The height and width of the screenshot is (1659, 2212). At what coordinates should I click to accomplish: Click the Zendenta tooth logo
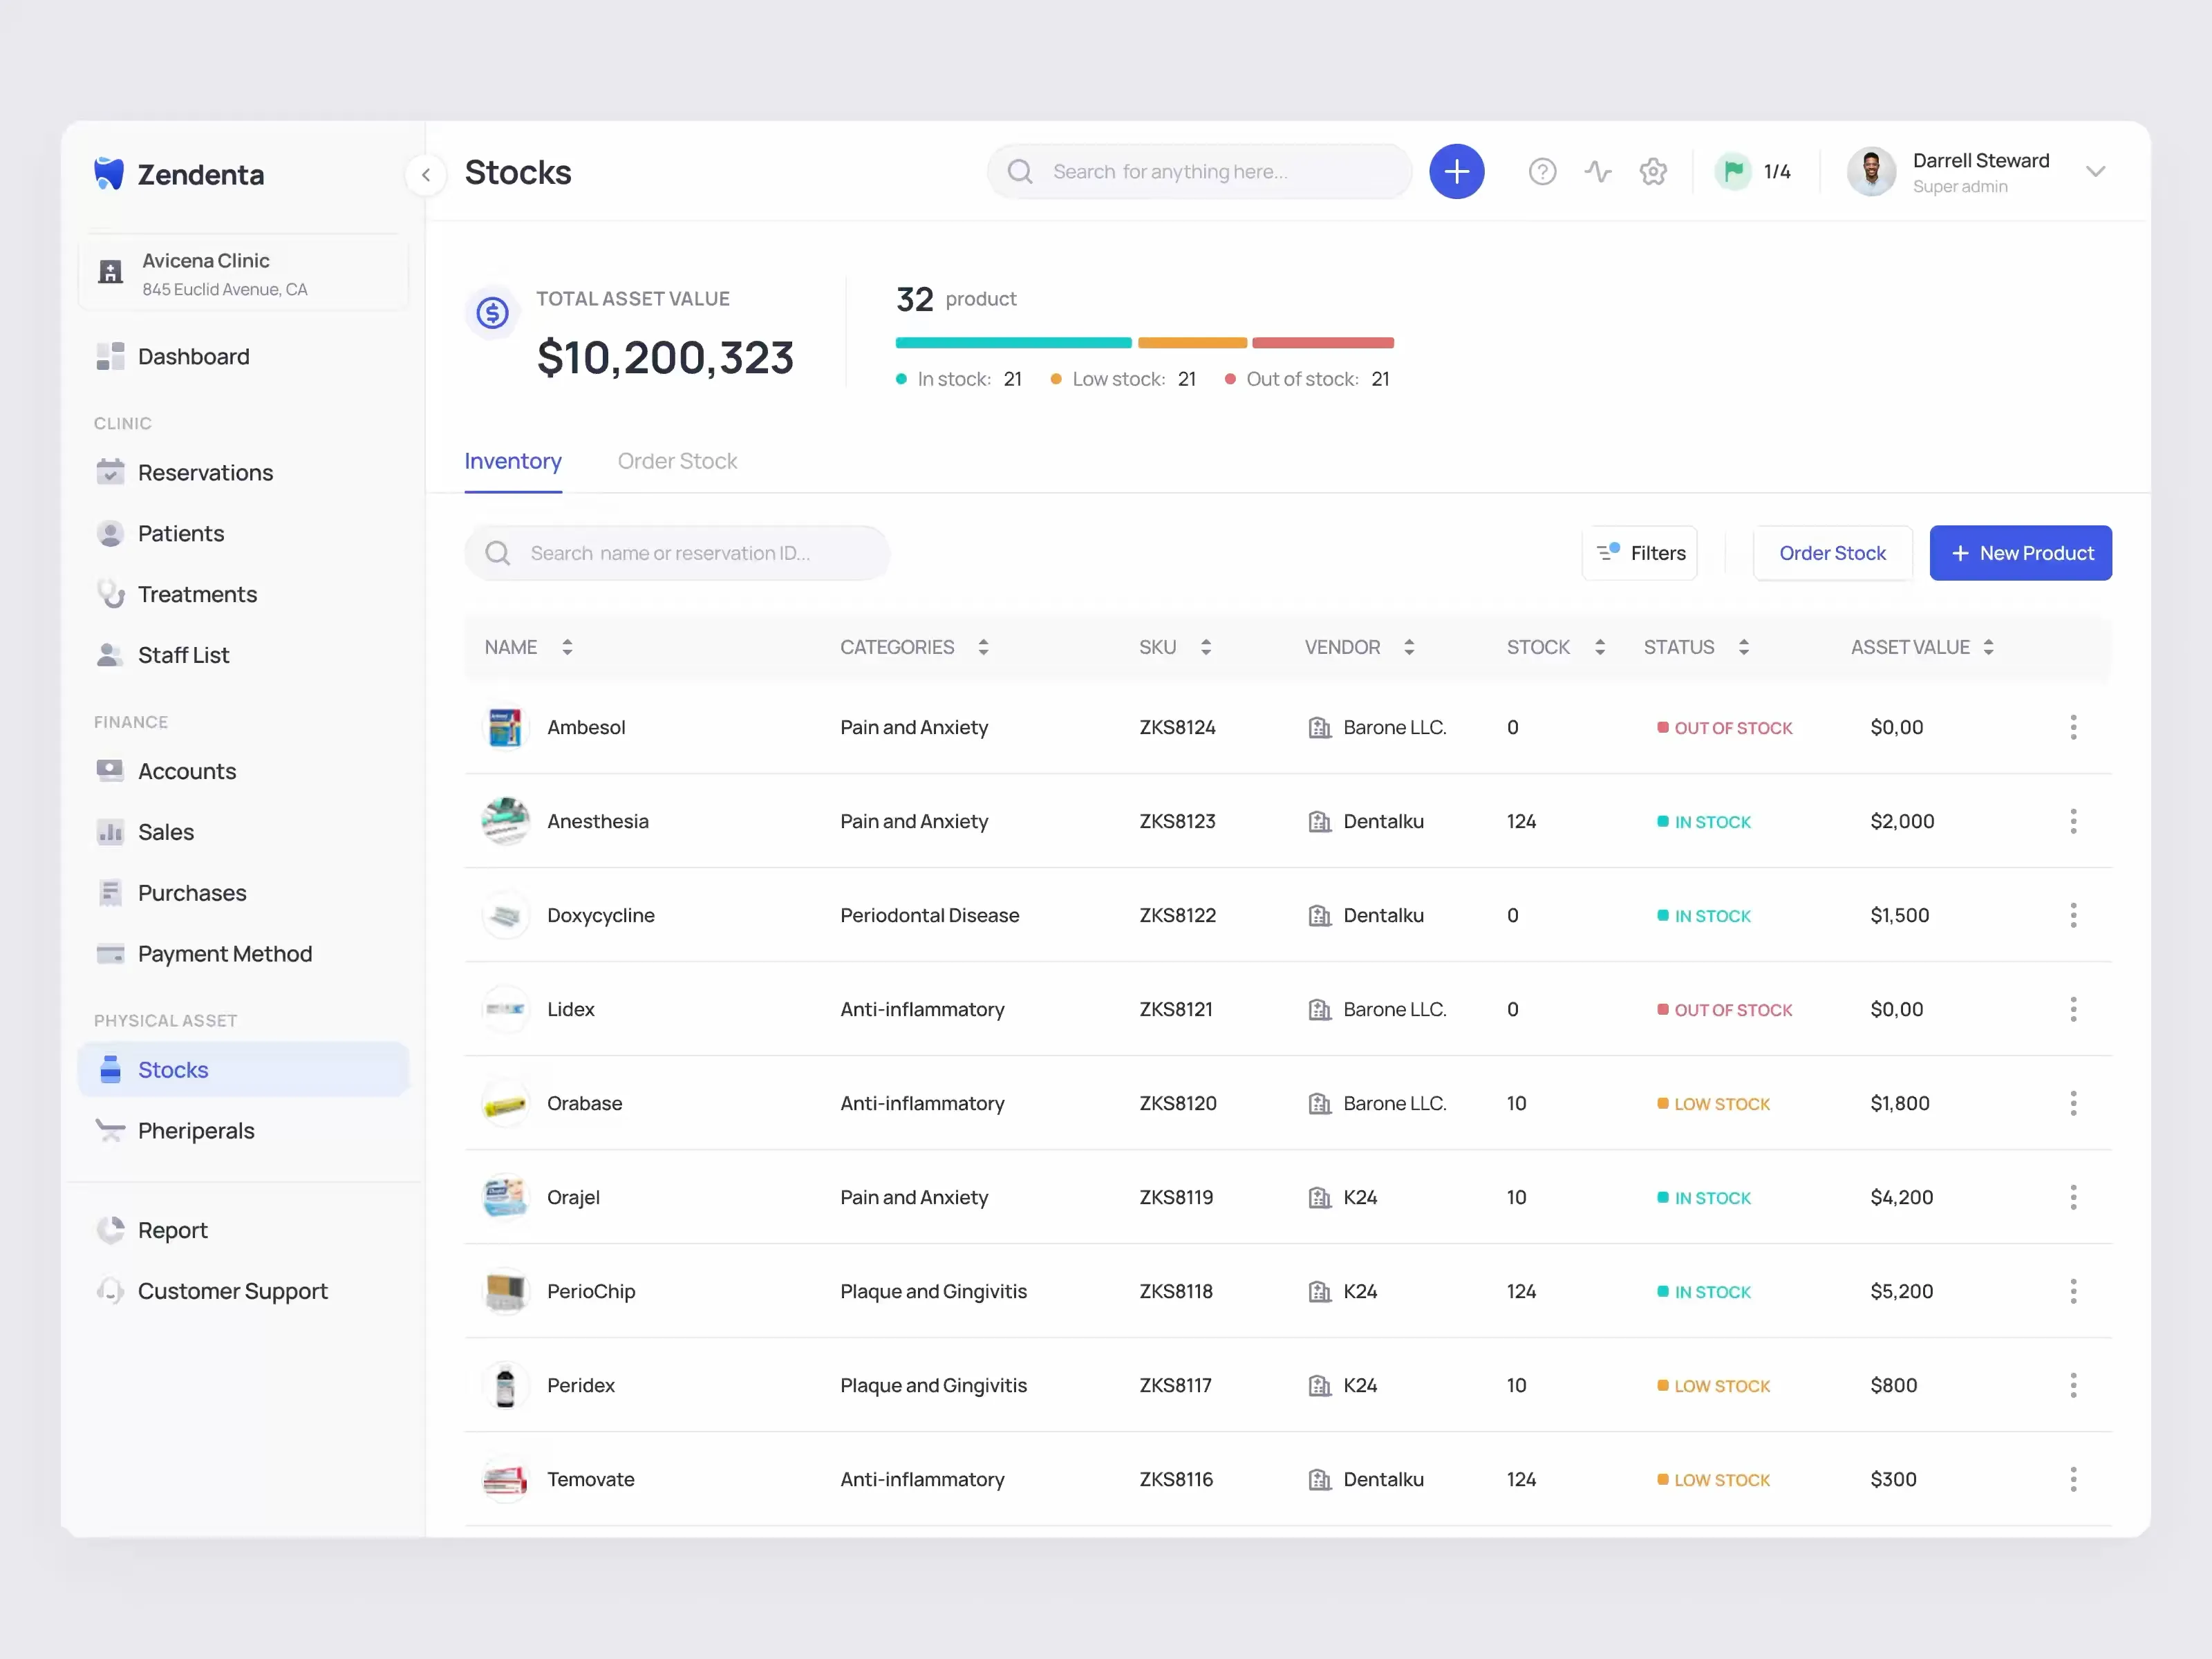pos(109,174)
